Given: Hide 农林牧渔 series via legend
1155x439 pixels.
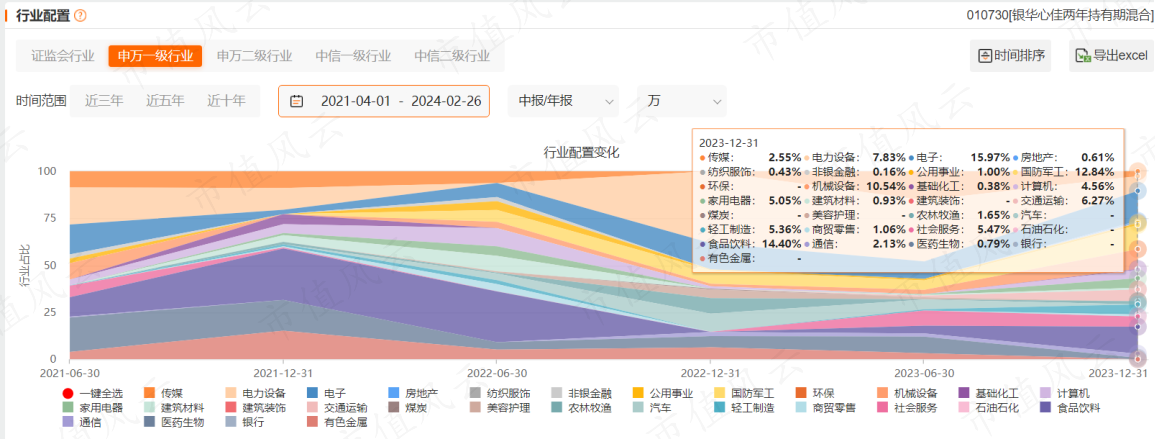Looking at the screenshot, I should 579,407.
